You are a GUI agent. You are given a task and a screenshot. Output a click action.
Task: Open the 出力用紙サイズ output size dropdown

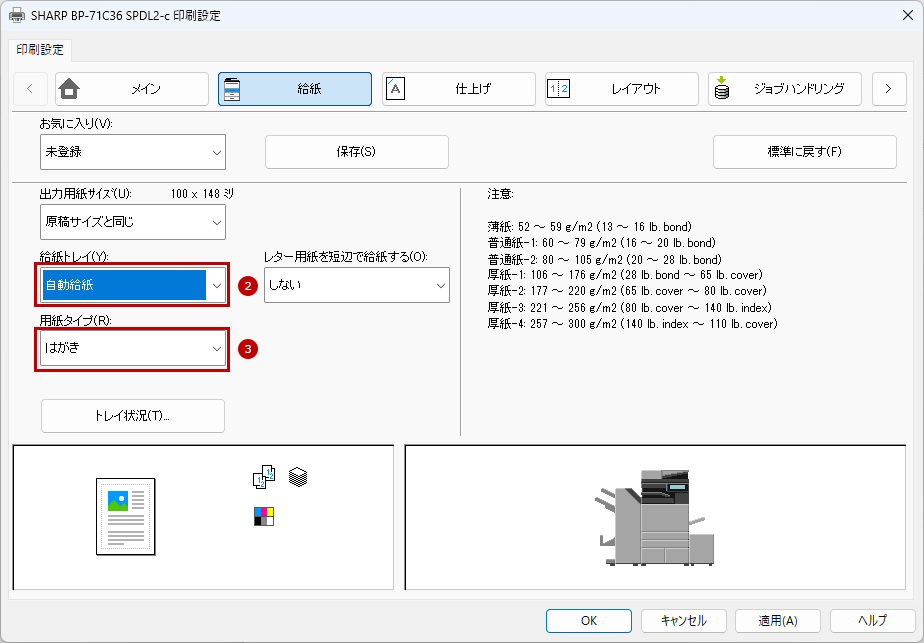[133, 222]
